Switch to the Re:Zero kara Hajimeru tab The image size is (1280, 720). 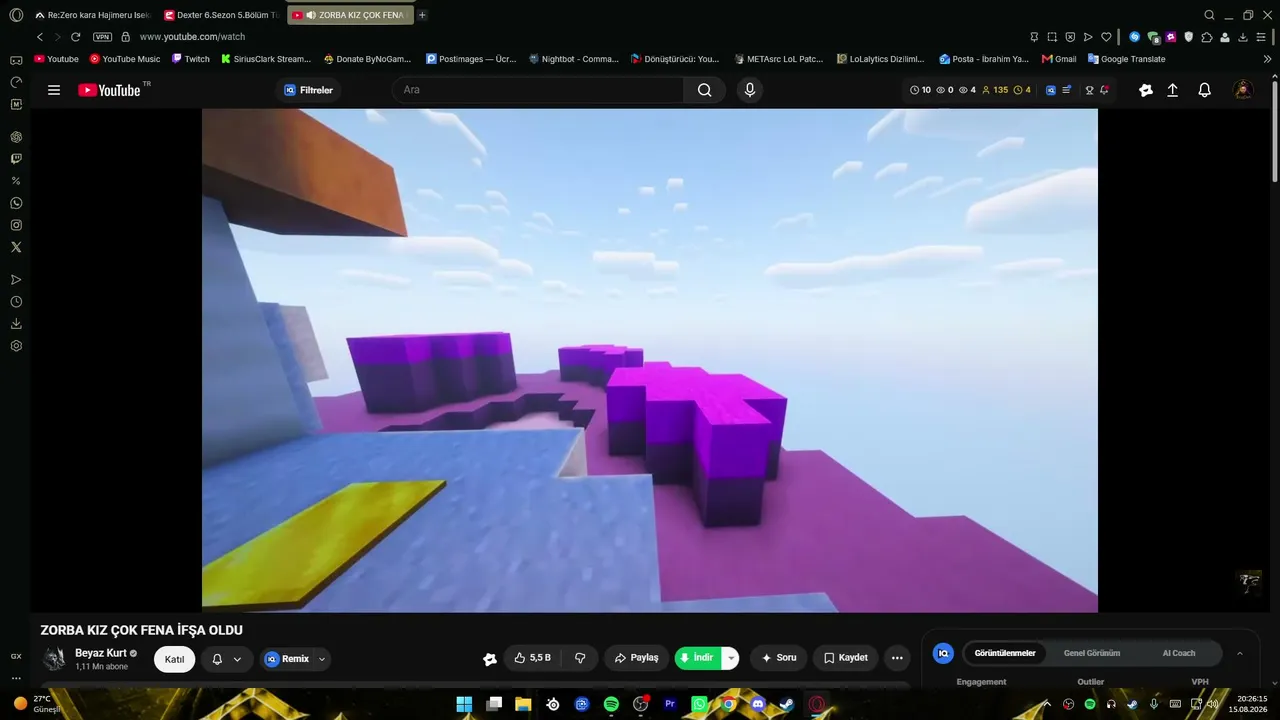click(x=93, y=15)
